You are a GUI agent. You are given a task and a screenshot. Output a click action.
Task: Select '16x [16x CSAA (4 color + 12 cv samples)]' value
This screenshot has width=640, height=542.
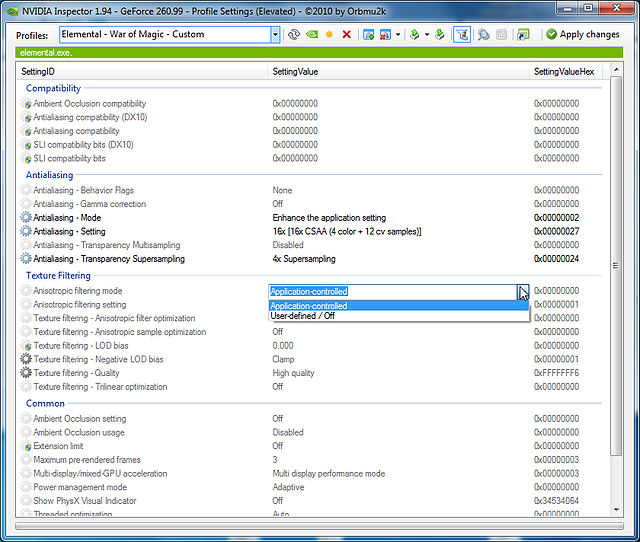point(347,231)
